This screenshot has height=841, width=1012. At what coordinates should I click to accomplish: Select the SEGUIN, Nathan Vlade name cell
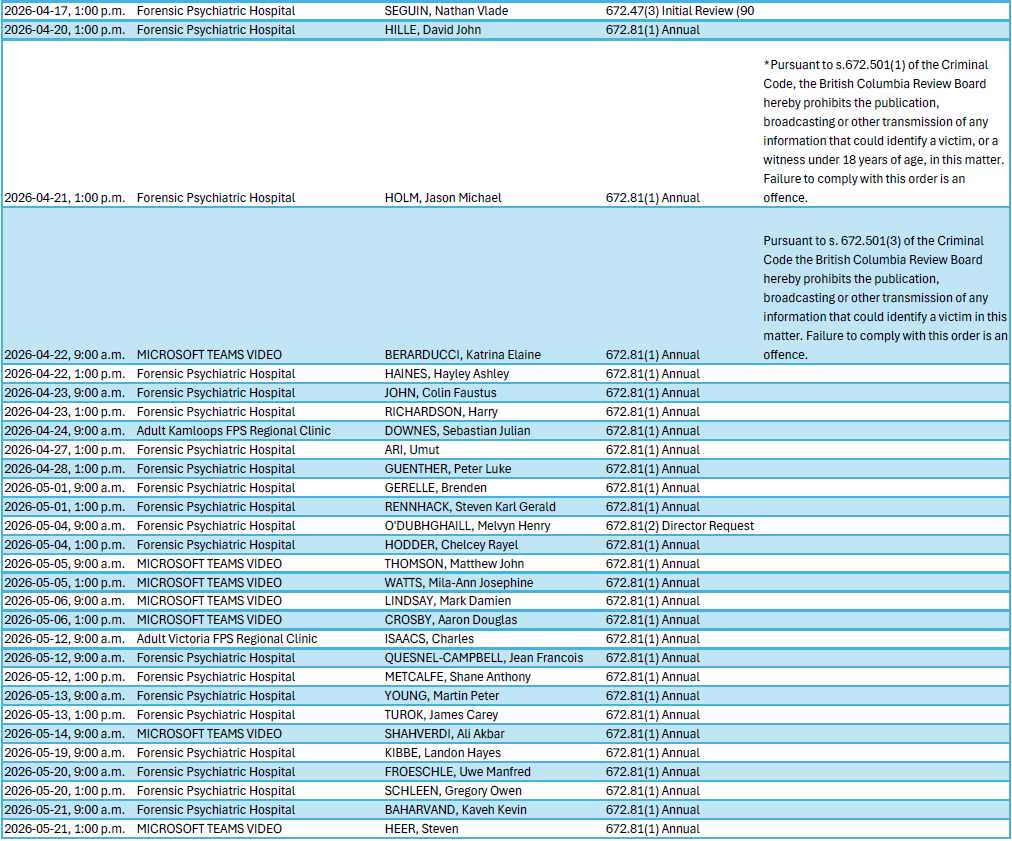[446, 11]
